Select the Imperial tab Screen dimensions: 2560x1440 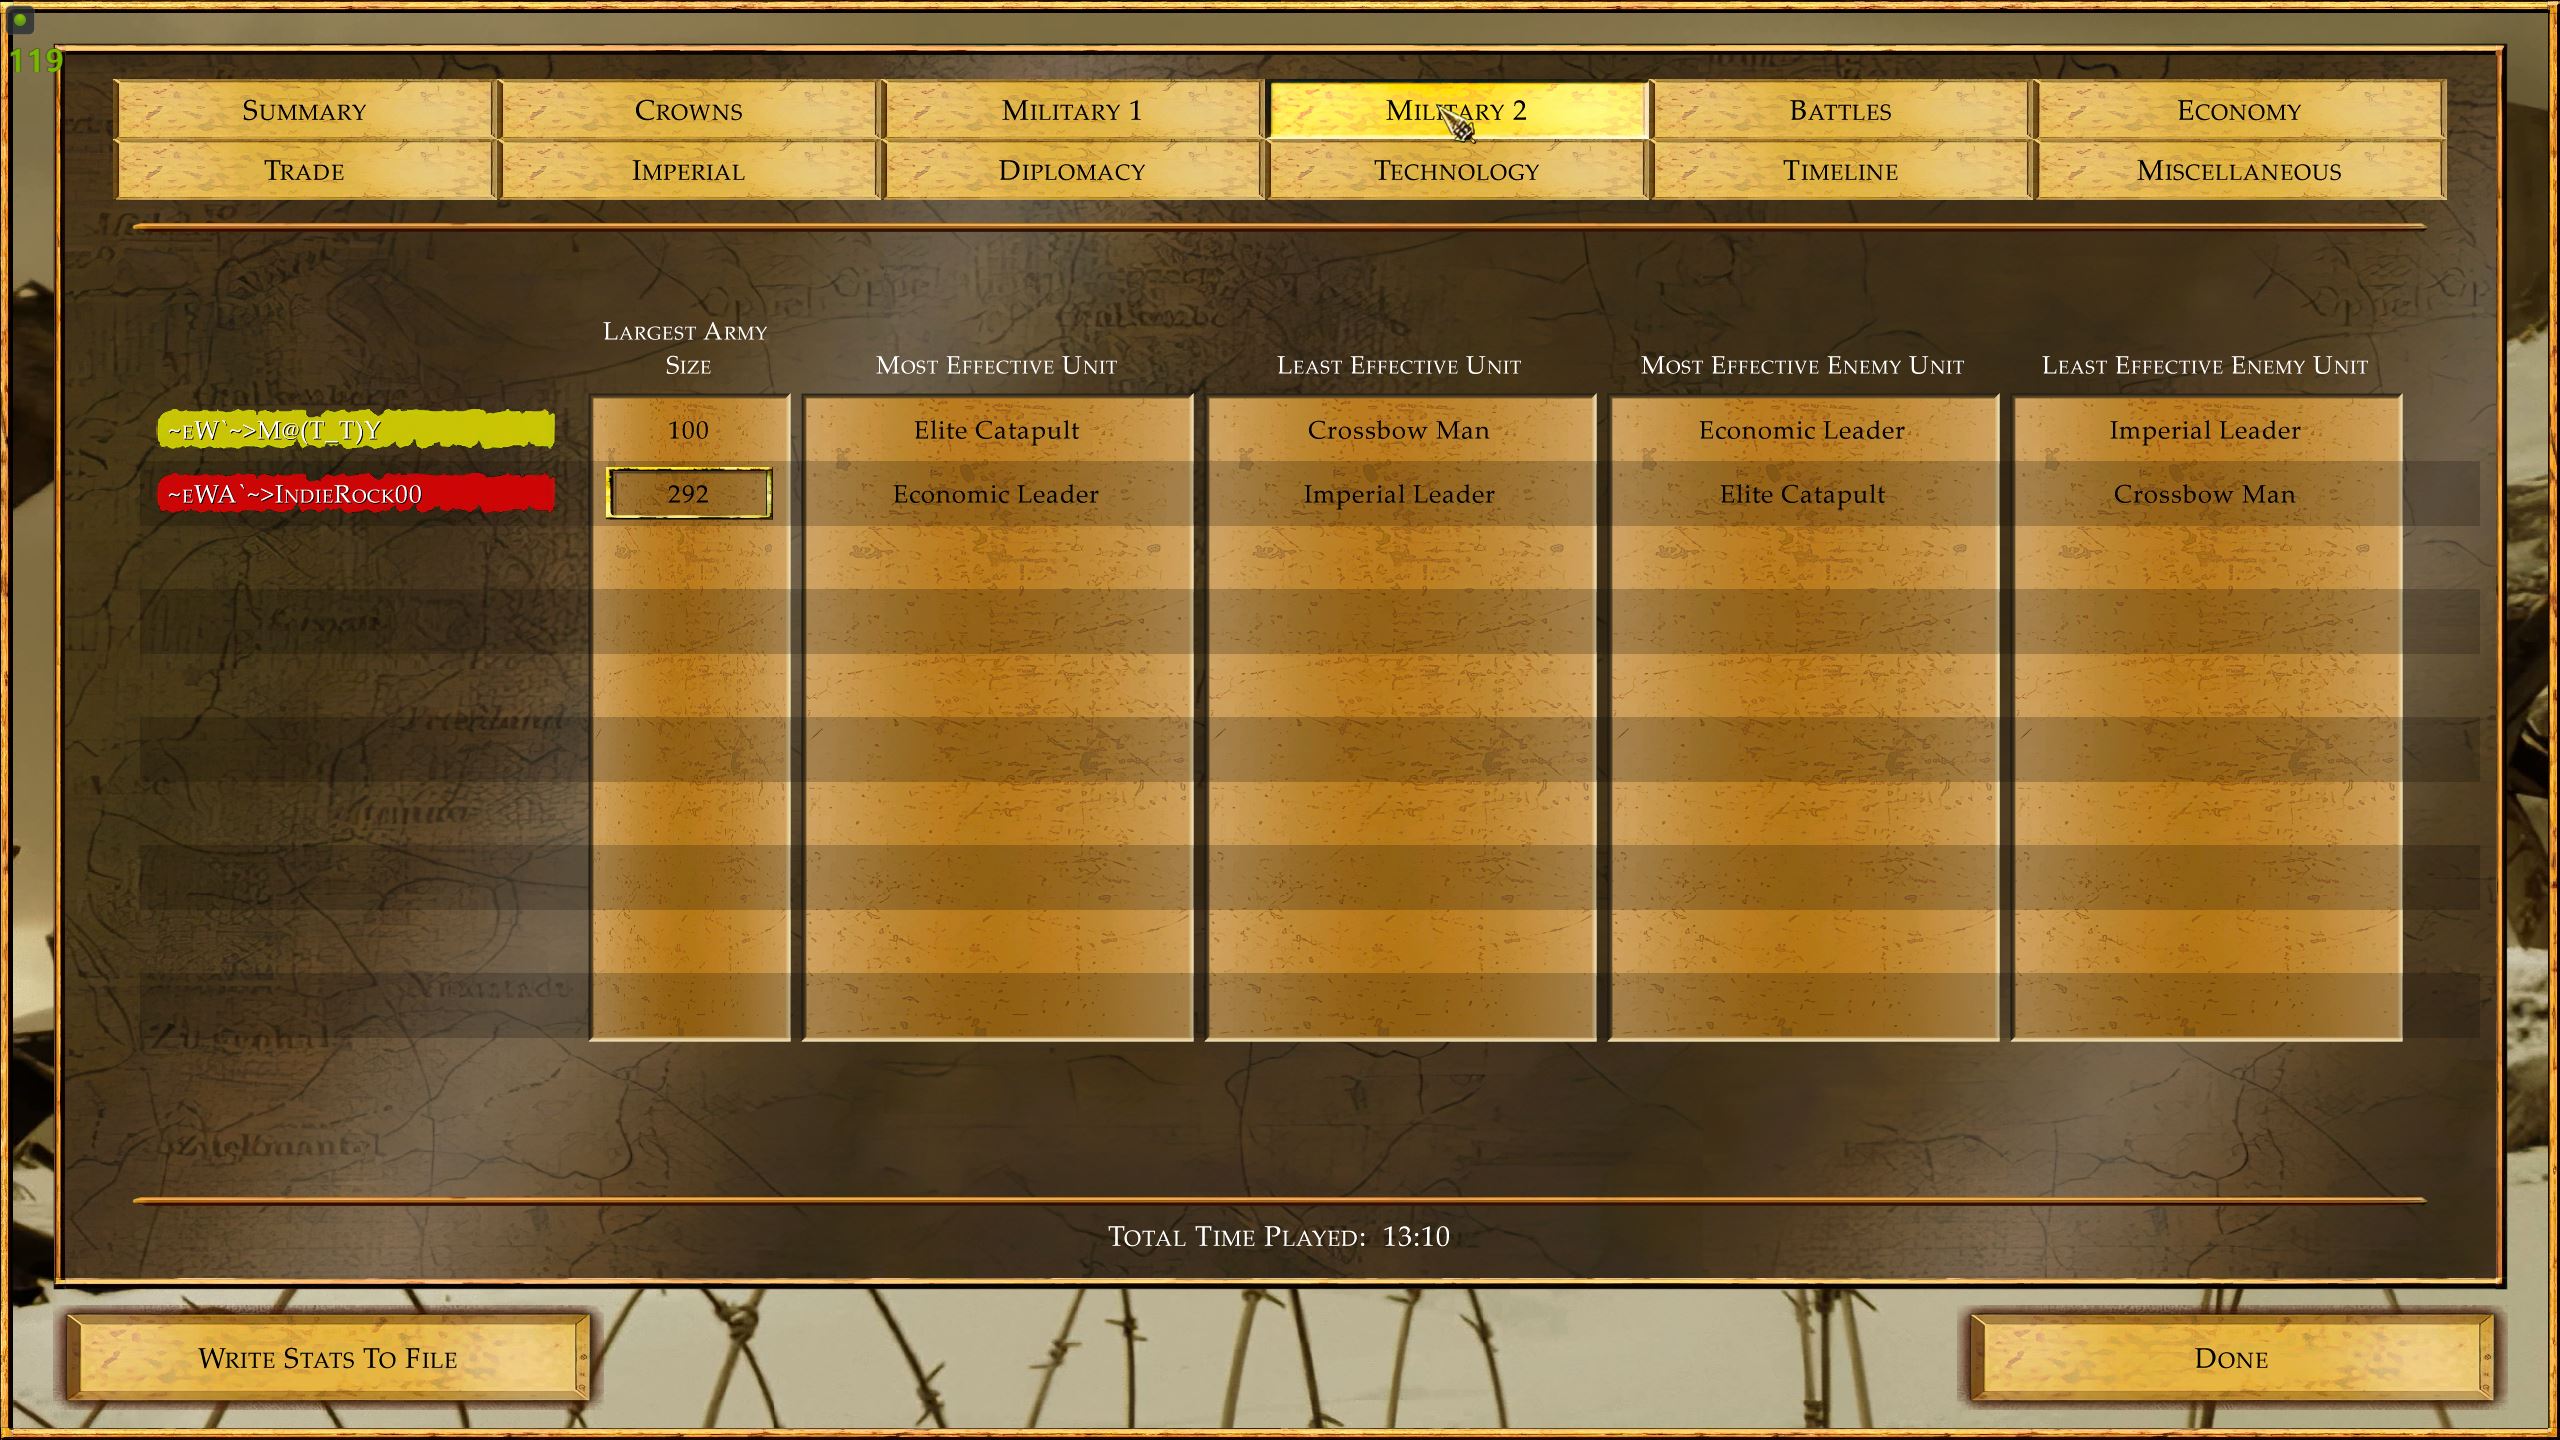point(689,171)
